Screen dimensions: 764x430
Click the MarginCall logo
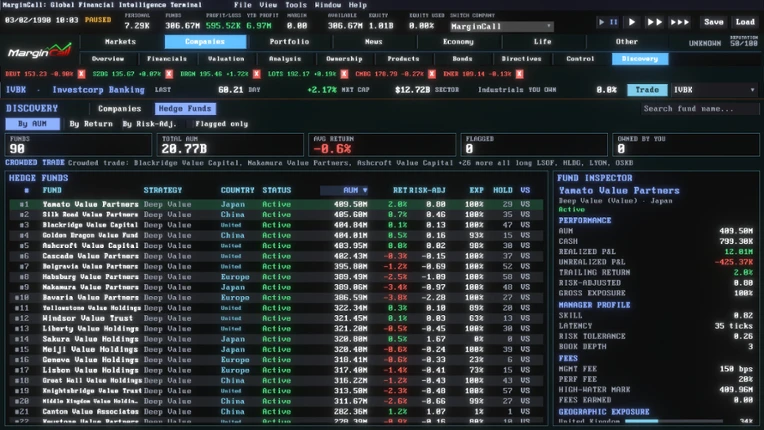(39, 51)
